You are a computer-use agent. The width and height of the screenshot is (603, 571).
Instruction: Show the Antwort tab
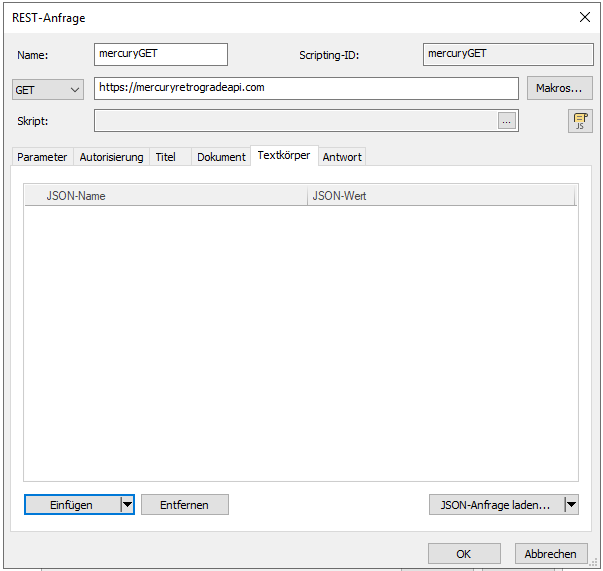[x=342, y=157]
